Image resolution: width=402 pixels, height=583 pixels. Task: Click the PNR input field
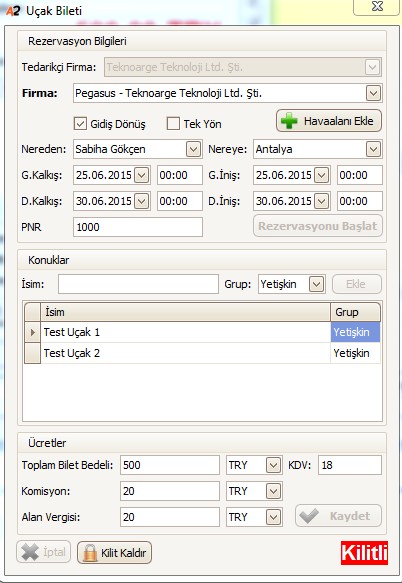(x=138, y=227)
